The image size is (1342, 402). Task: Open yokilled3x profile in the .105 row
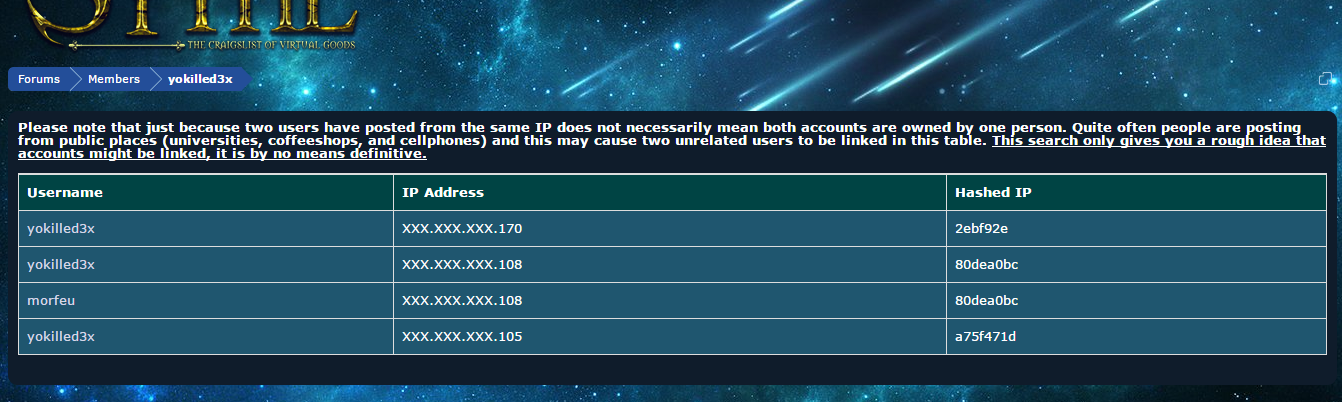point(61,336)
